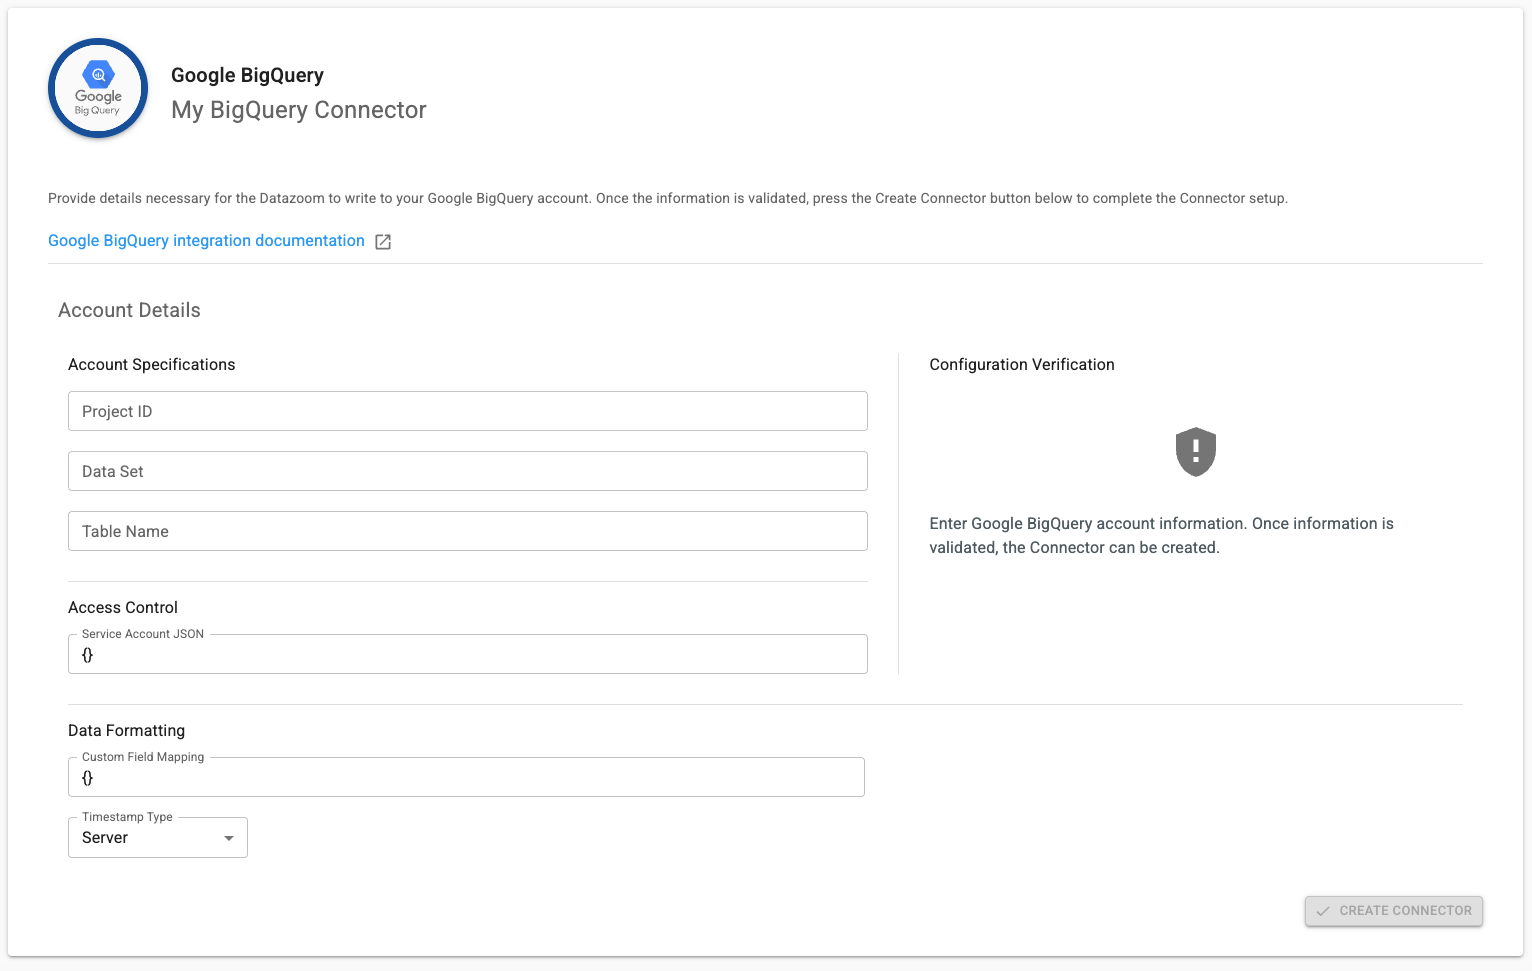Viewport: 1532px width, 971px height.
Task: Select the Table Name input box
Action: click(x=467, y=531)
